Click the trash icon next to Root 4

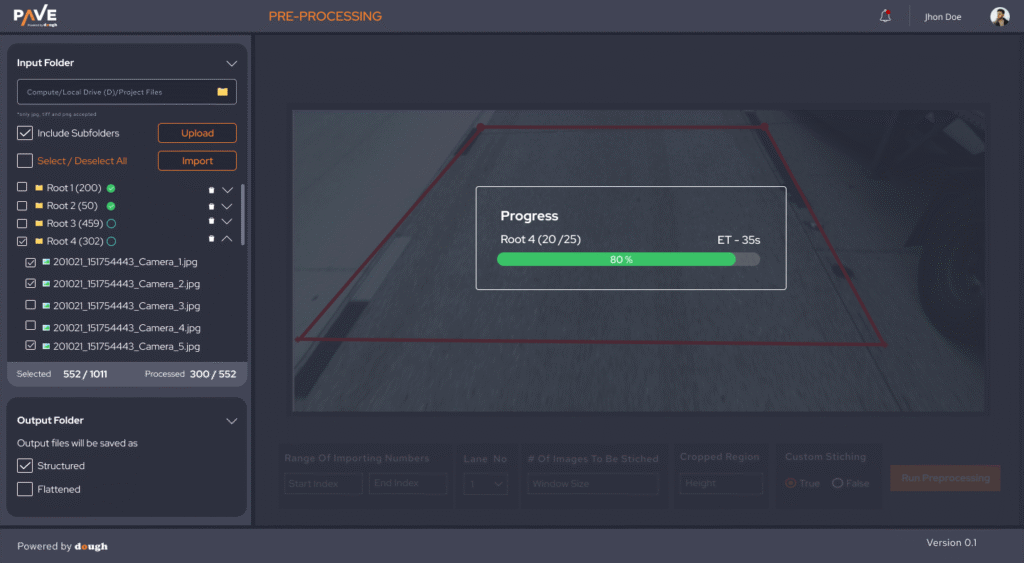tap(211, 240)
